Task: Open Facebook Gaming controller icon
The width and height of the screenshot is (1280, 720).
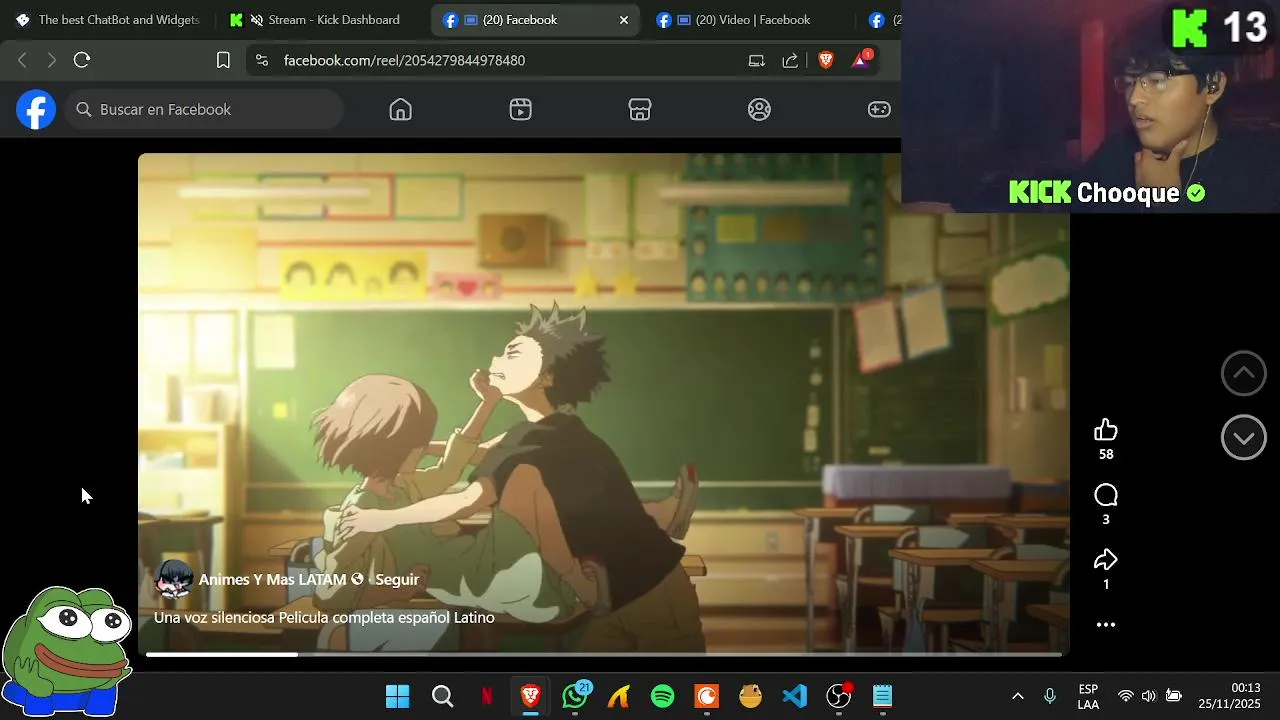Action: pos(879,109)
